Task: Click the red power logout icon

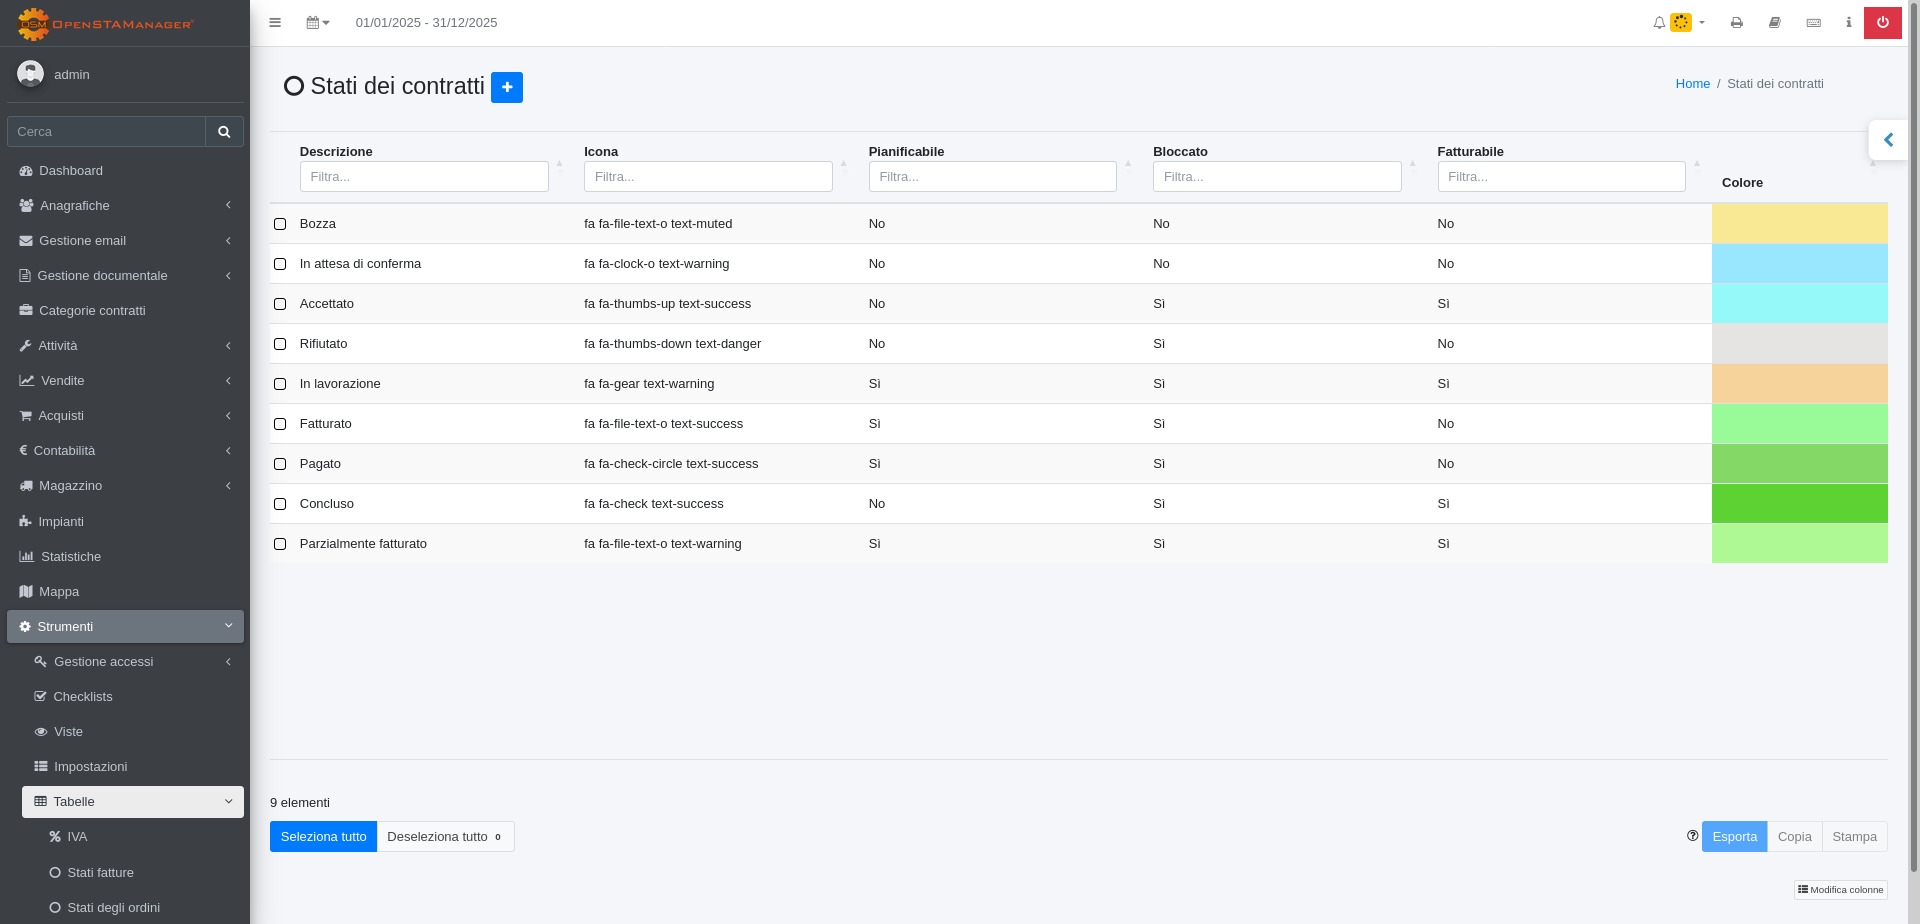Action: (x=1882, y=22)
